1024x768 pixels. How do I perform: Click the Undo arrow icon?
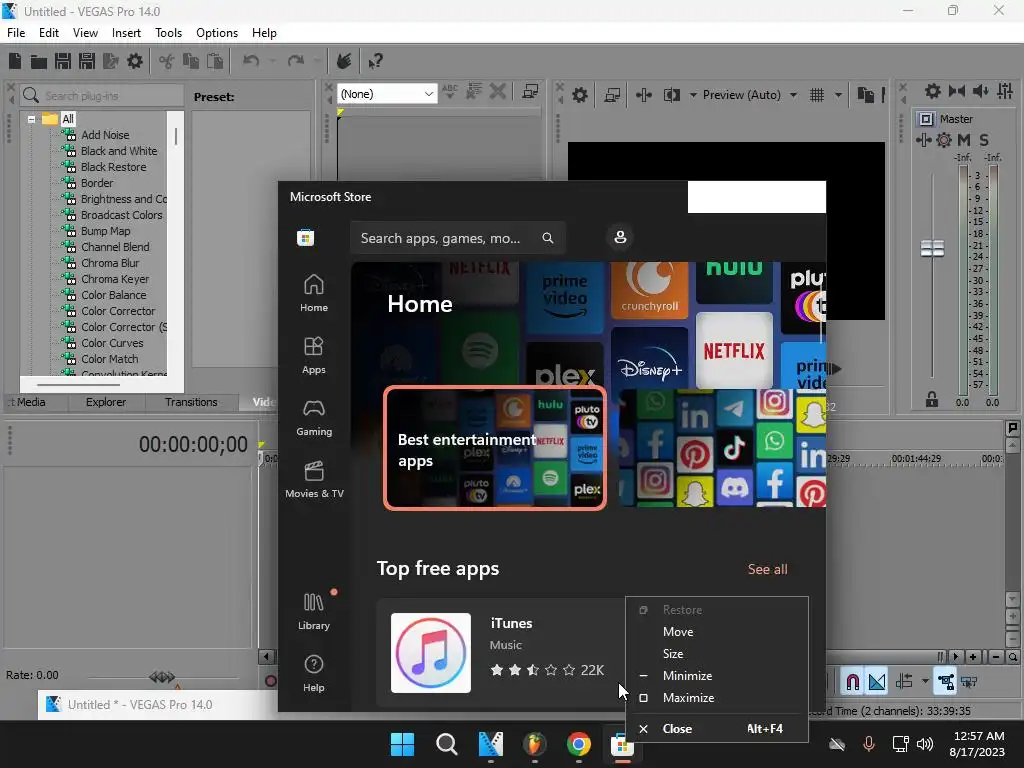tap(251, 61)
